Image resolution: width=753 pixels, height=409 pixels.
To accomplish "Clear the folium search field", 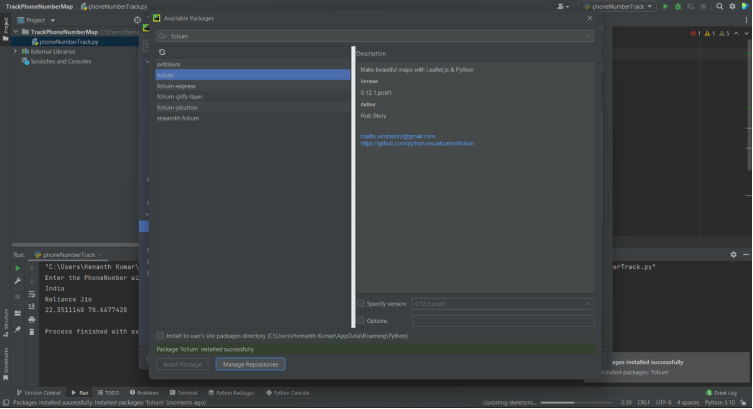I will tap(587, 36).
